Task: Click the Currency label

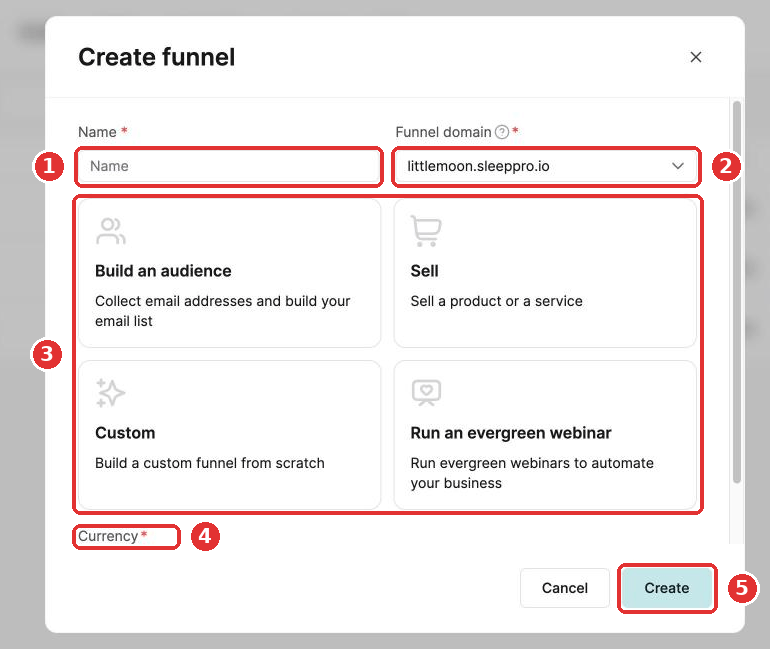Action: 108,536
